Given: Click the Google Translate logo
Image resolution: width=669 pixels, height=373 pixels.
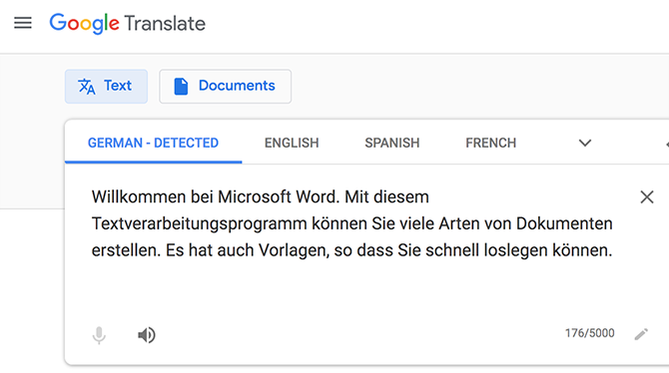Looking at the screenshot, I should pos(127,23).
